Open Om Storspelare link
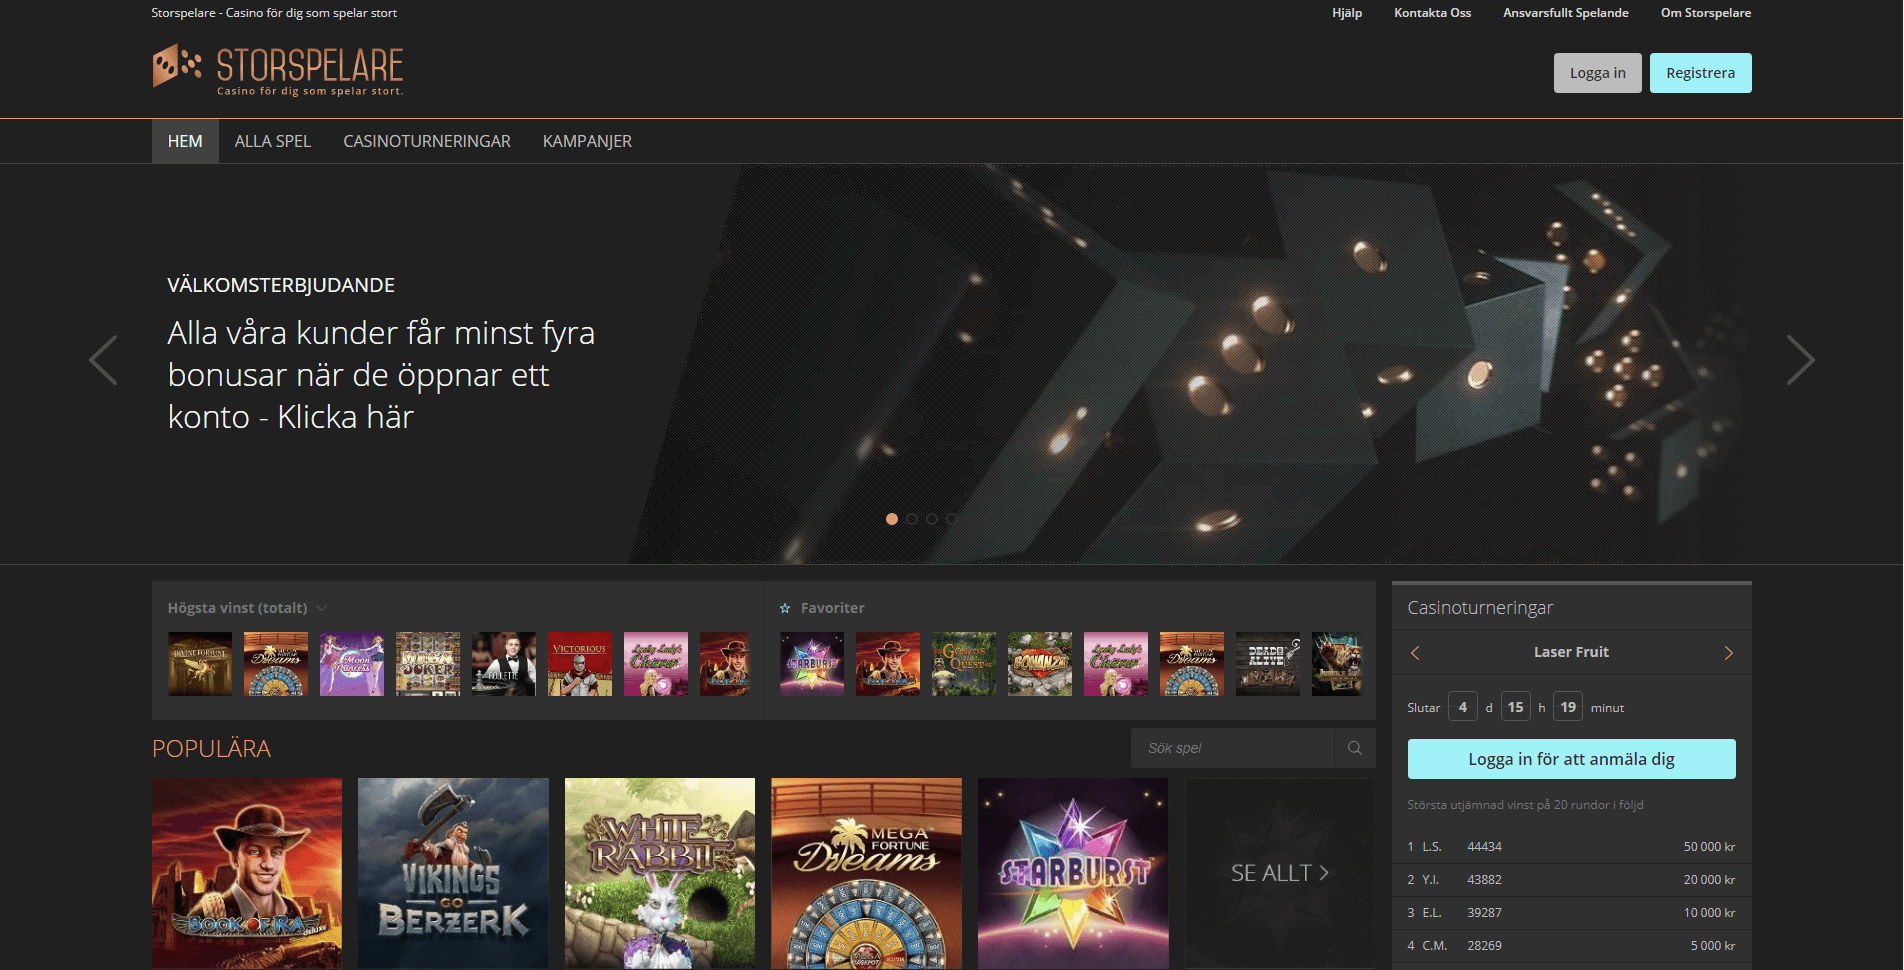 click(1706, 13)
